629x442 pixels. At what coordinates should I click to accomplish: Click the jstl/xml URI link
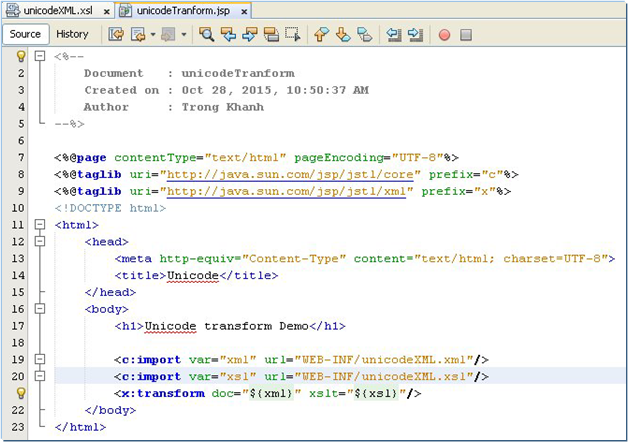coord(286,191)
